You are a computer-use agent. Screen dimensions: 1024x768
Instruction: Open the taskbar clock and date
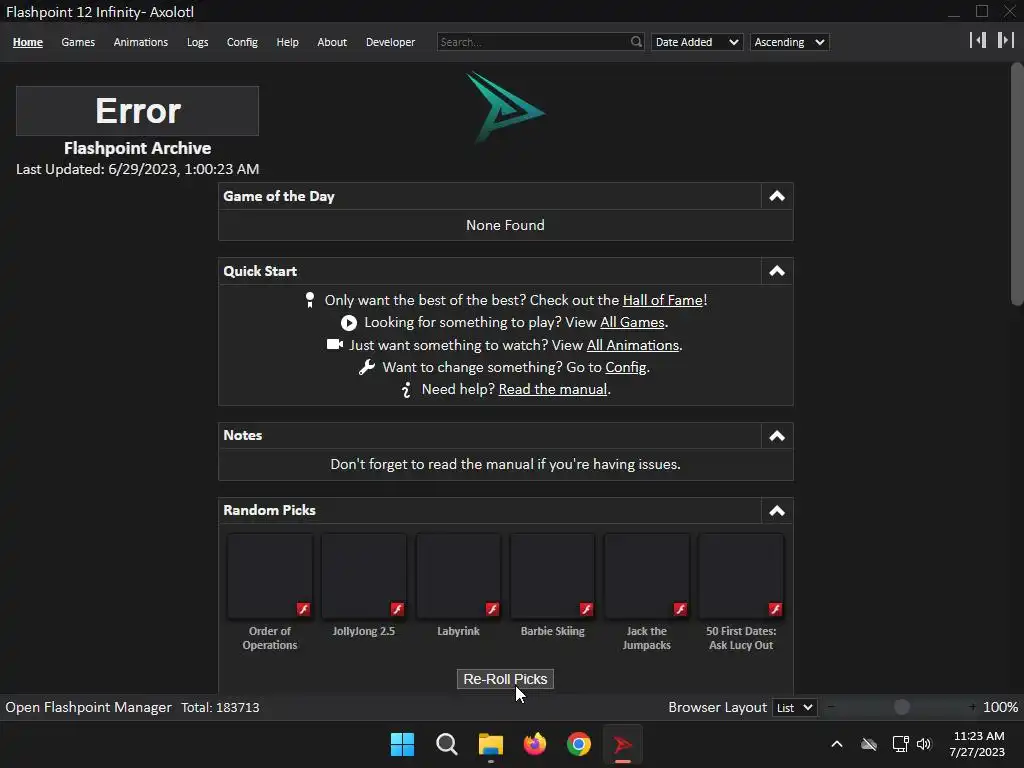tap(978, 744)
